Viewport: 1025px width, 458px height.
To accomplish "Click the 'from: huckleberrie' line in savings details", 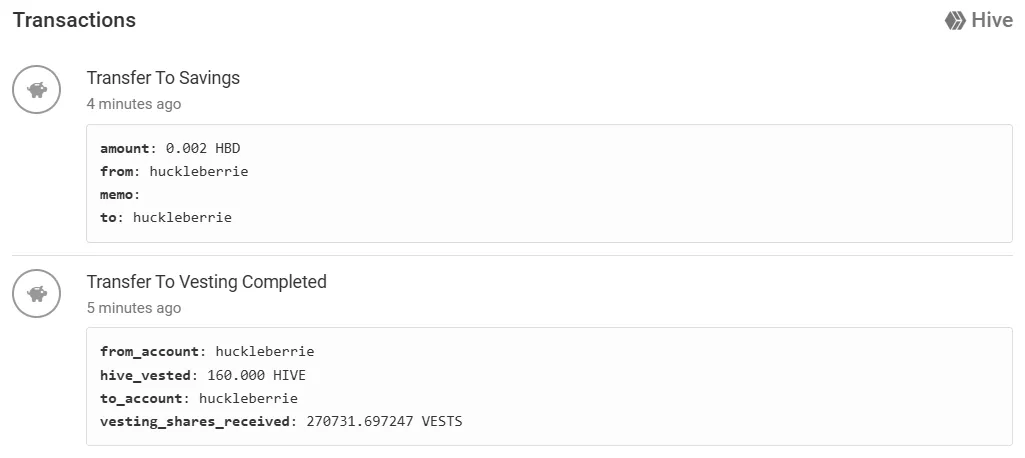I will click(174, 172).
